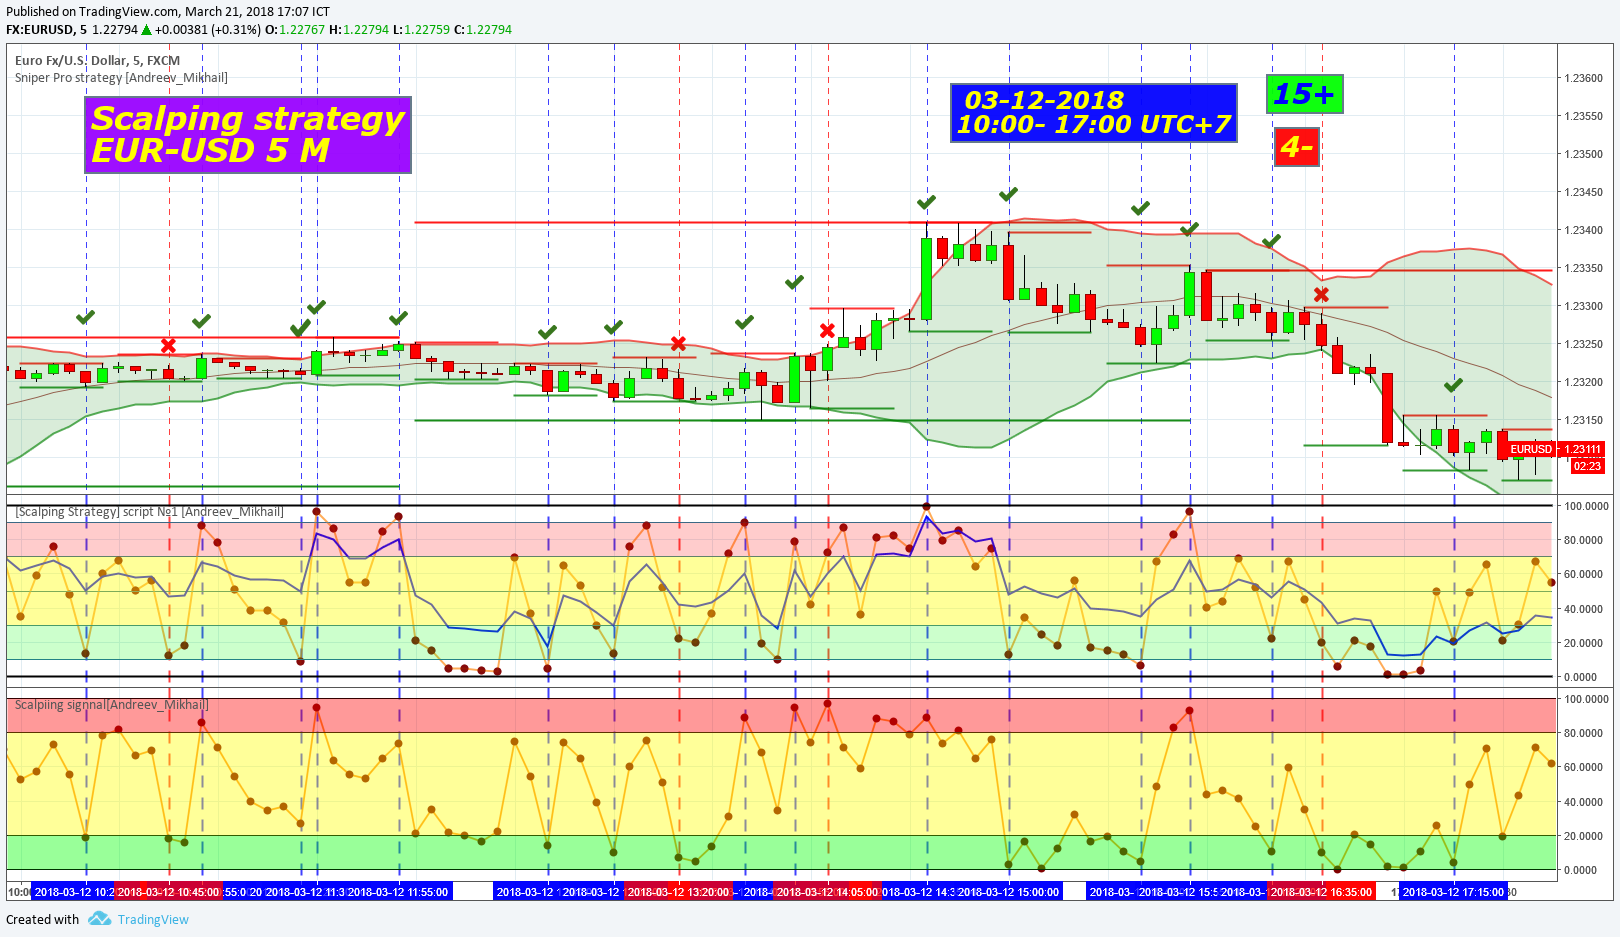Select the 'Euro Fx/U.S. Dollar, 5, FXCM' title
This screenshot has height=937, width=1620.
click(x=97, y=60)
